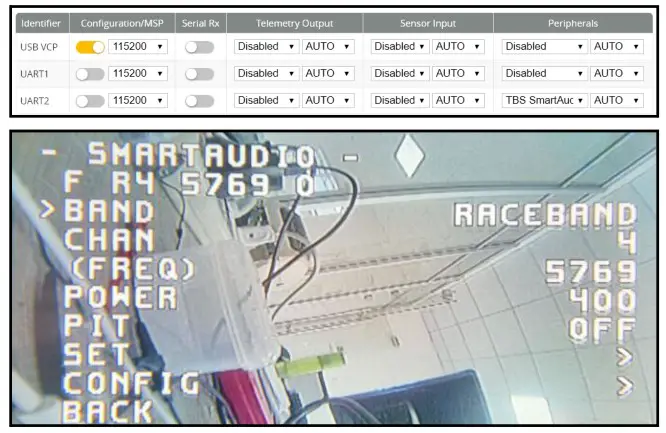Select the PIT item in OSD menu
The height and width of the screenshot is (433, 666).
tap(97, 326)
